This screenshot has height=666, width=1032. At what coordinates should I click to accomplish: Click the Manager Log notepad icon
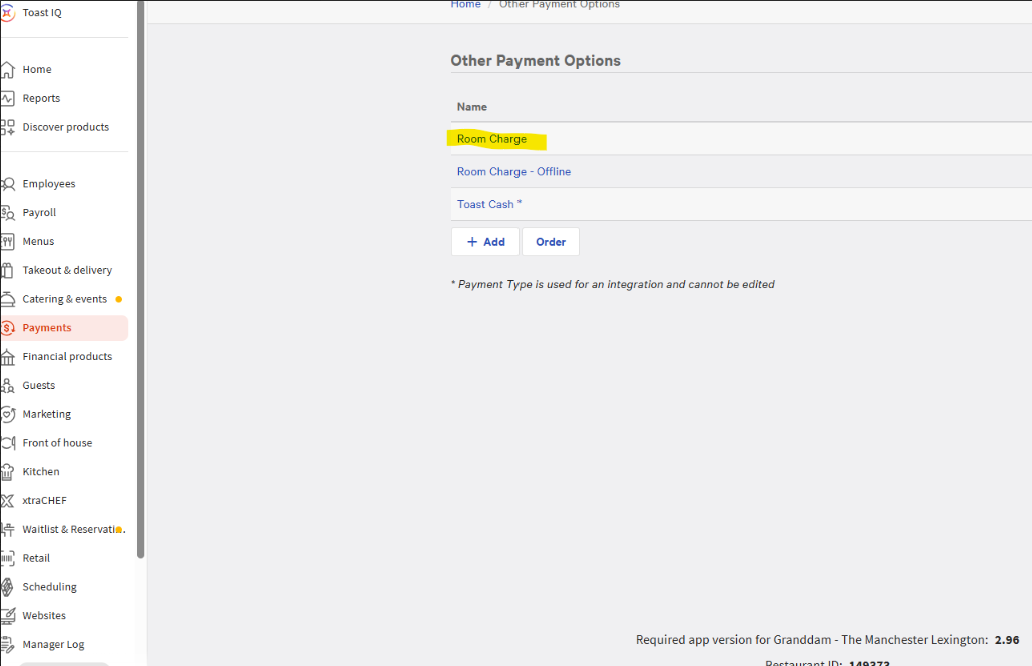click(x=7, y=644)
